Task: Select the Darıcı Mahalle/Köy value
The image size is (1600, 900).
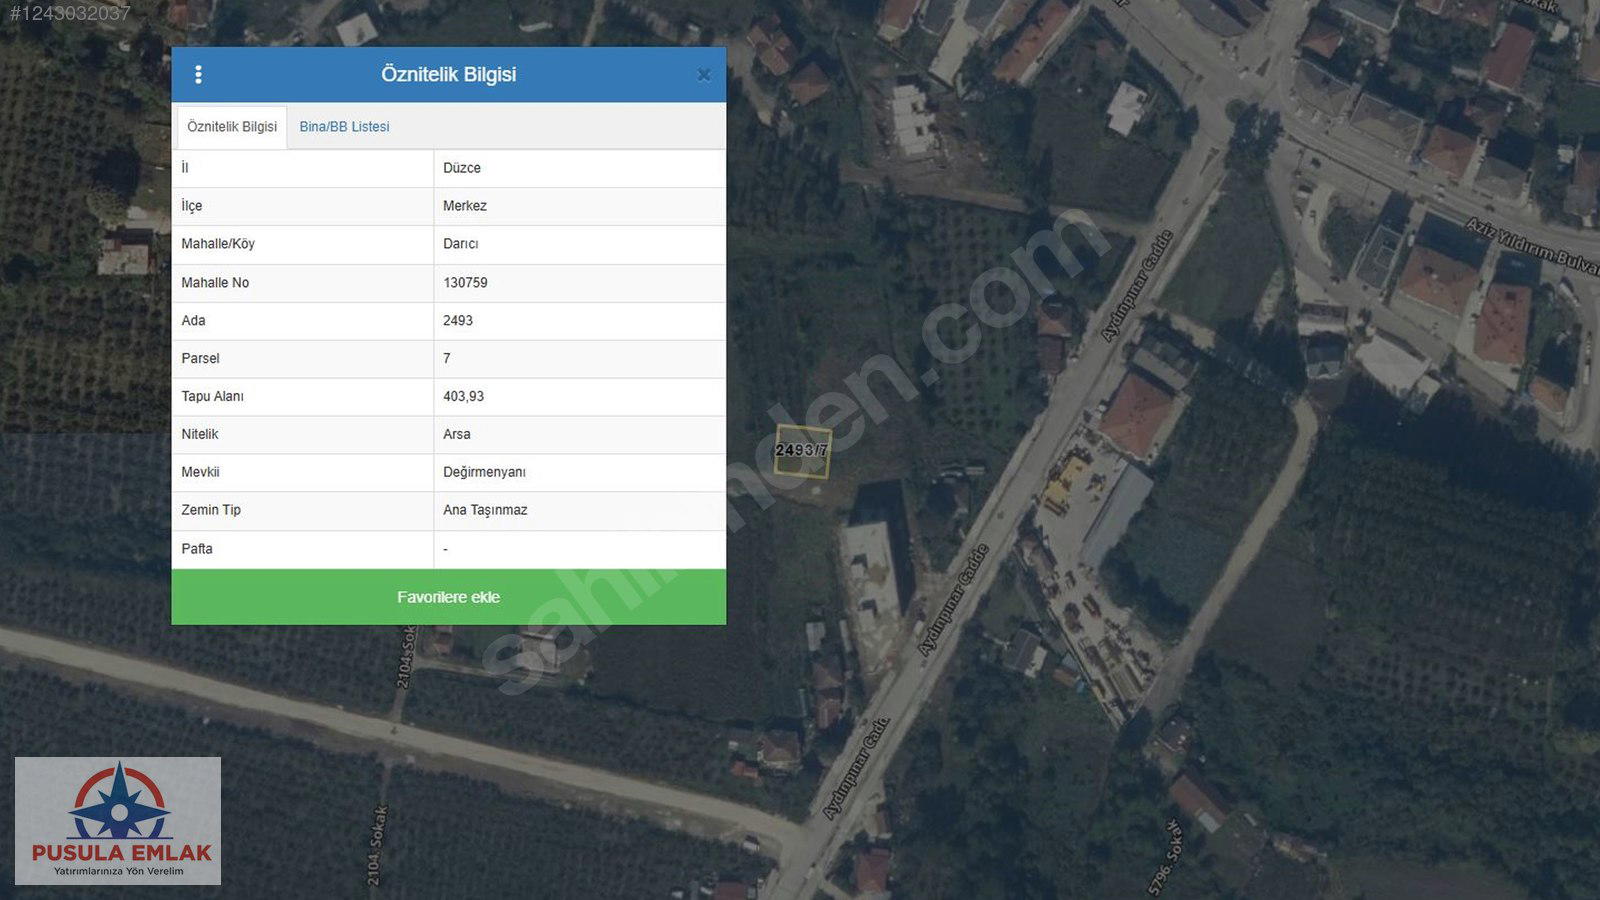Action: click(461, 244)
